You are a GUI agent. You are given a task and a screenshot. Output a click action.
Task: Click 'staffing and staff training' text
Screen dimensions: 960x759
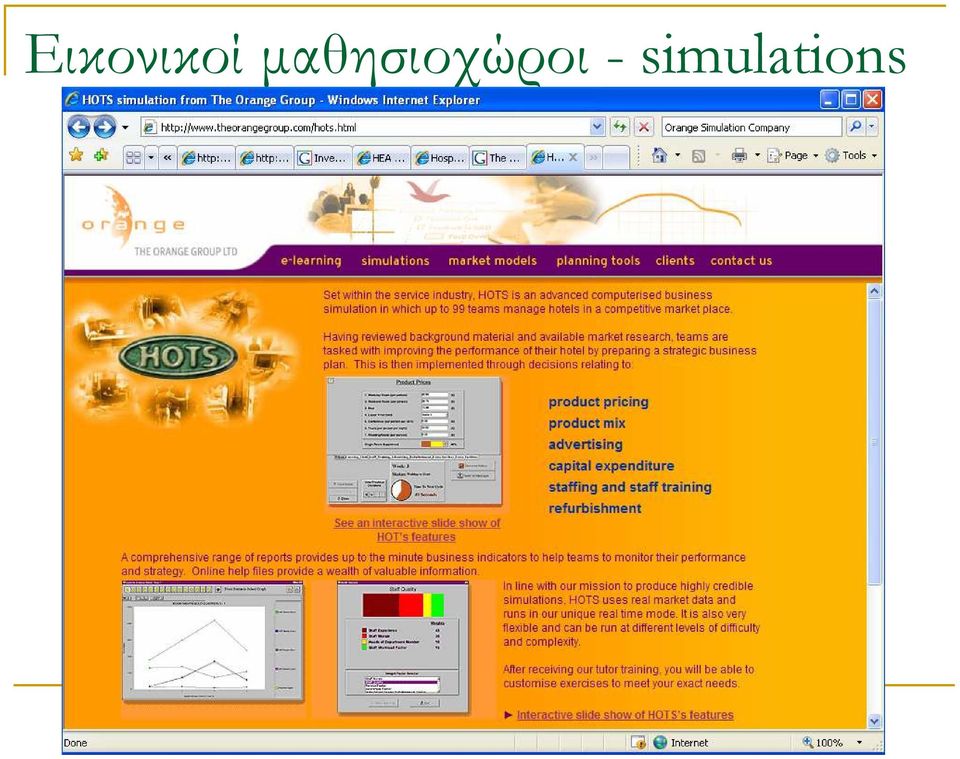[x=629, y=487]
